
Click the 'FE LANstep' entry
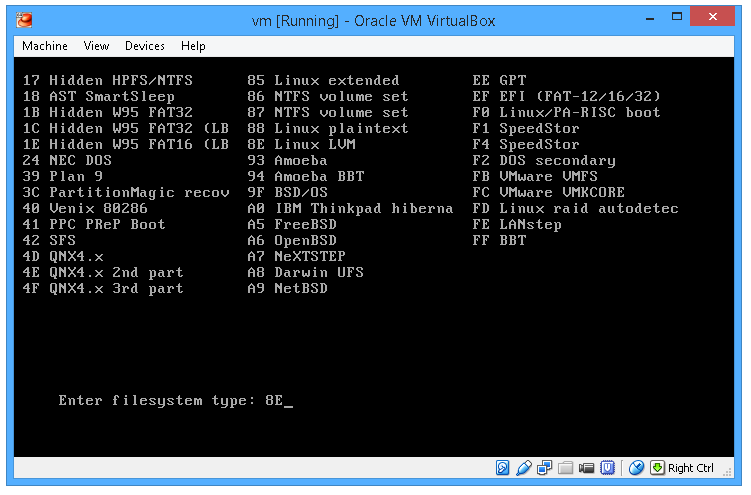point(517,225)
